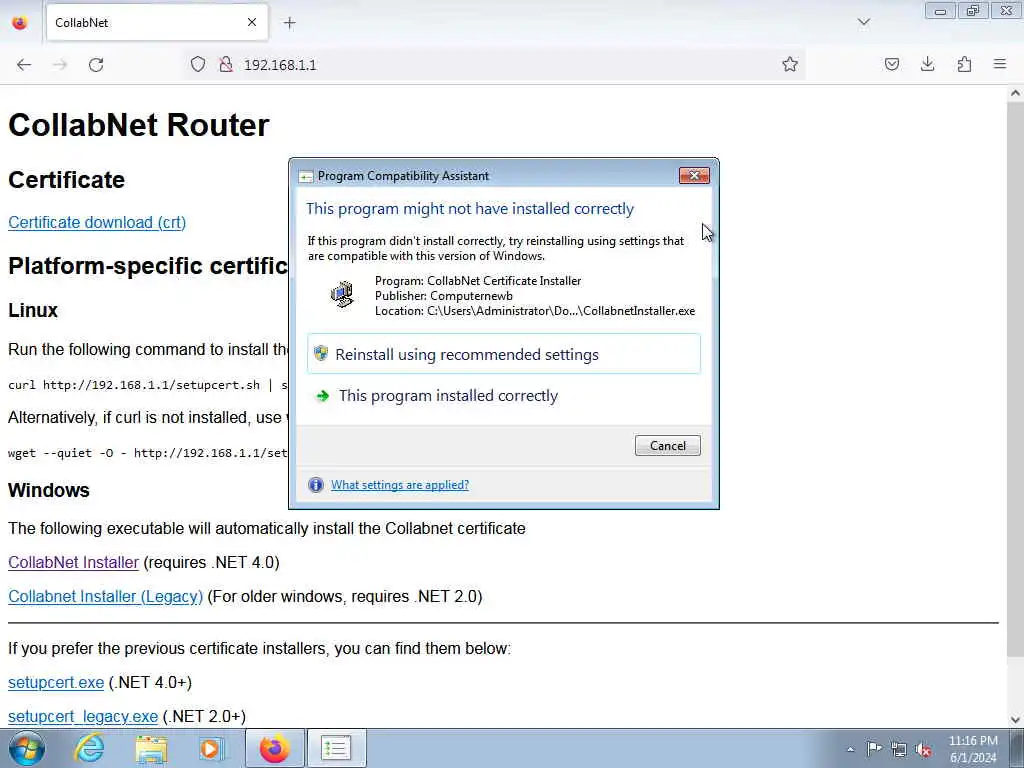Click the Firefox logo in title bar
The image size is (1024, 768).
coord(20,23)
